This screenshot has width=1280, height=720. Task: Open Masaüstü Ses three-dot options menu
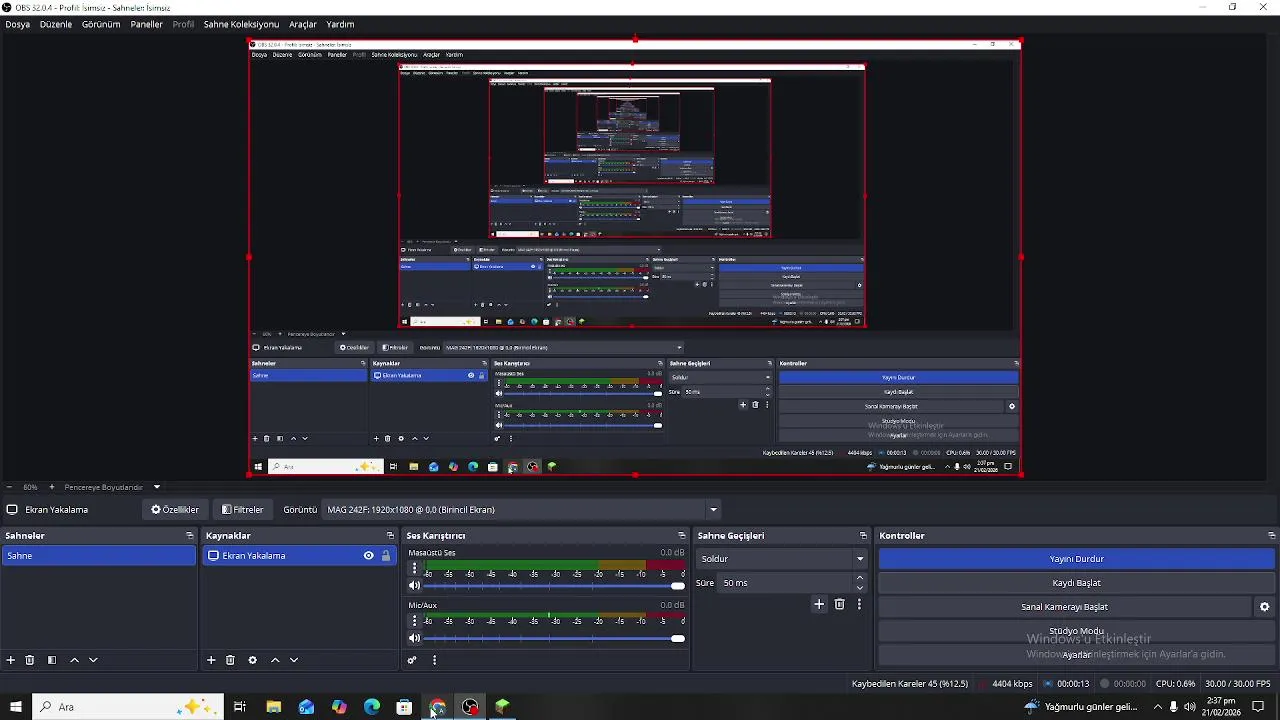click(x=414, y=568)
